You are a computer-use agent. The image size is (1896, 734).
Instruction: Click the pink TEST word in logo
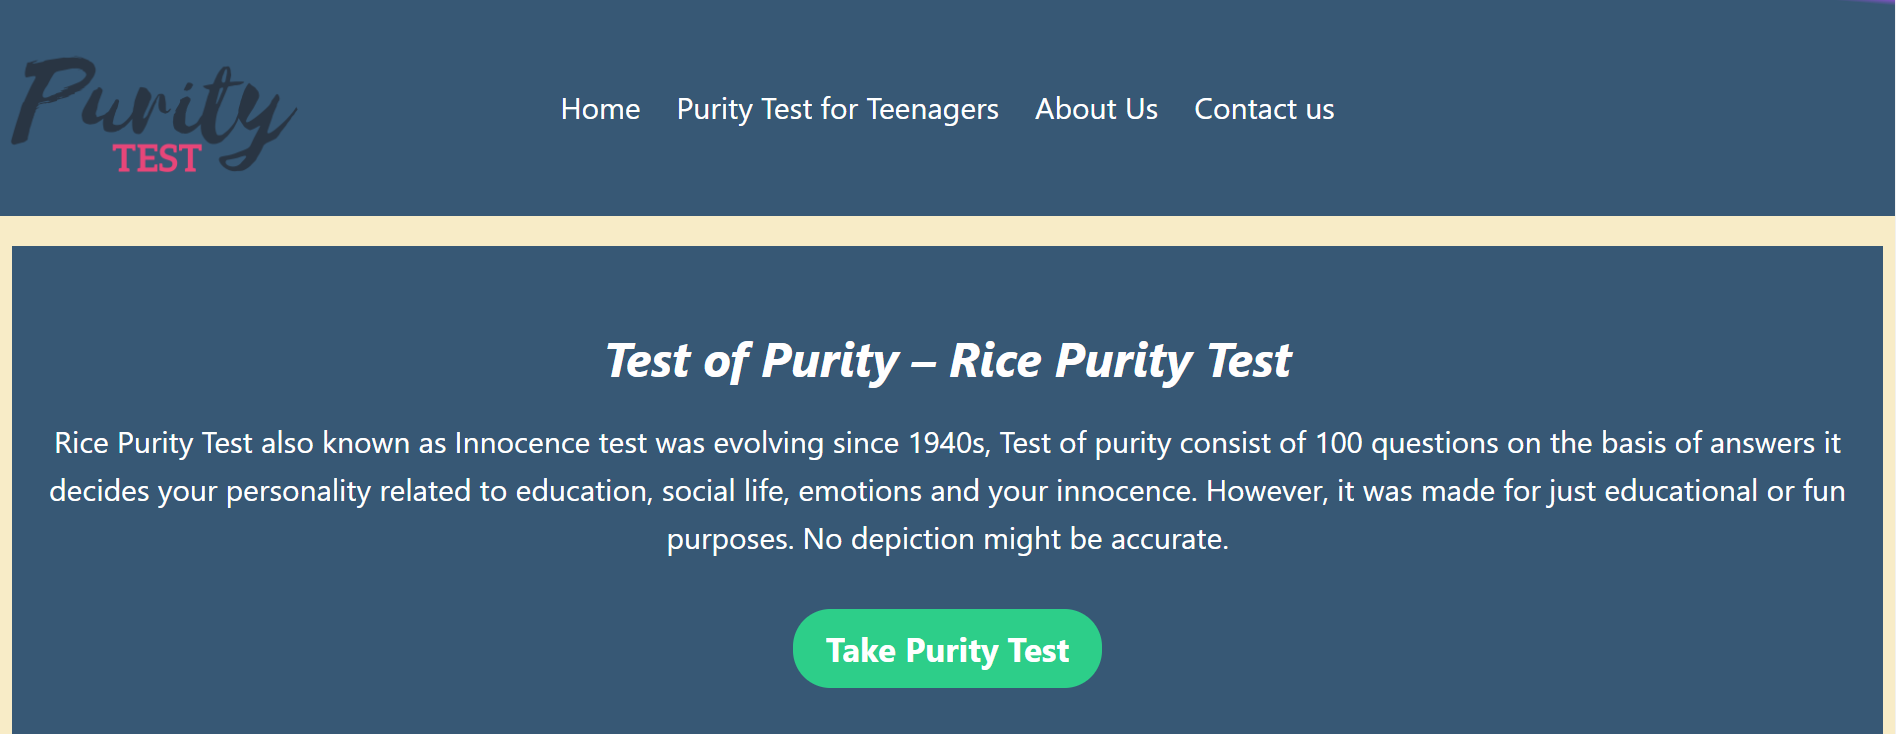[157, 159]
